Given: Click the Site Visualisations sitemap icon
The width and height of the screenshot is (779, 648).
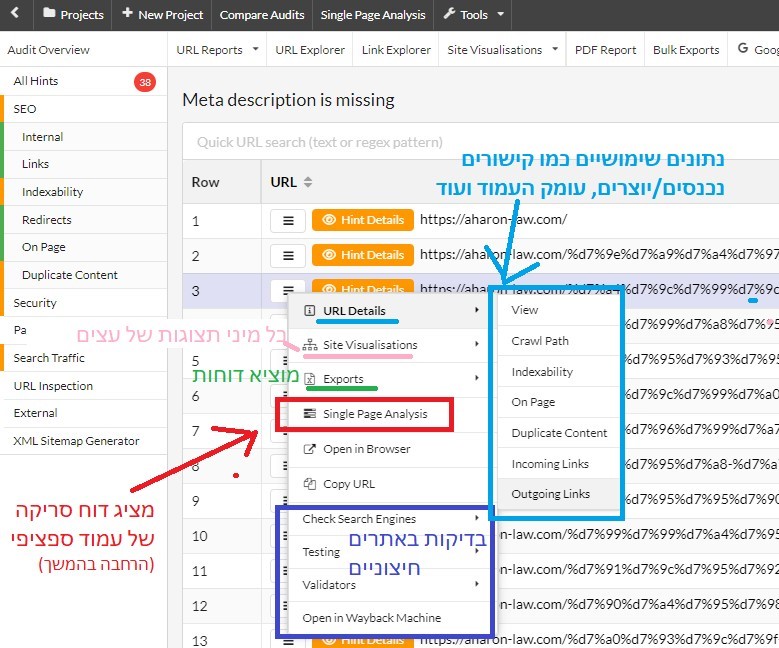Looking at the screenshot, I should (x=310, y=344).
